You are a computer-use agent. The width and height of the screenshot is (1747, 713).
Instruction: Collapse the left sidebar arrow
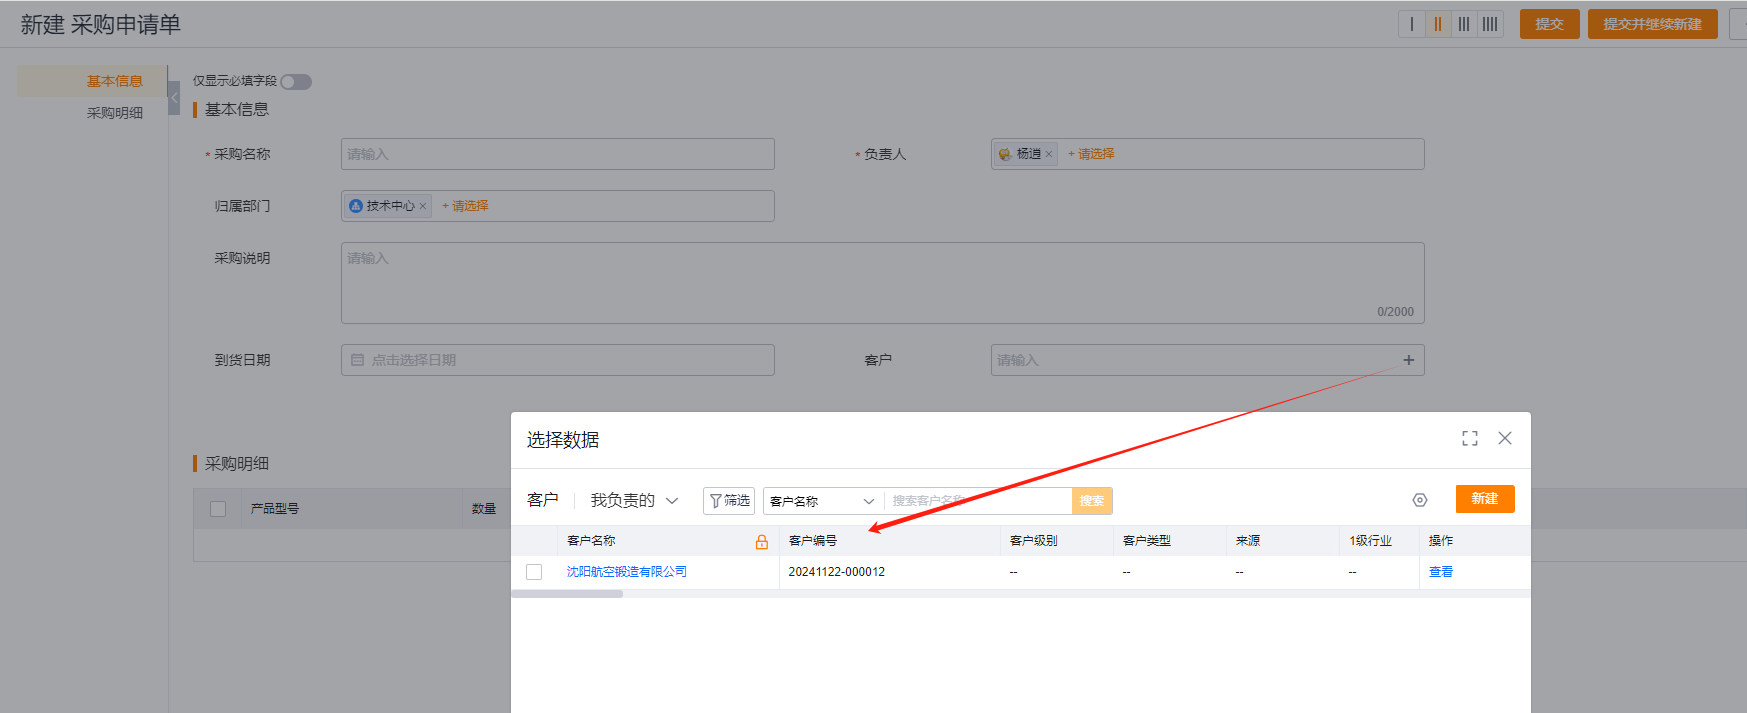(x=174, y=98)
